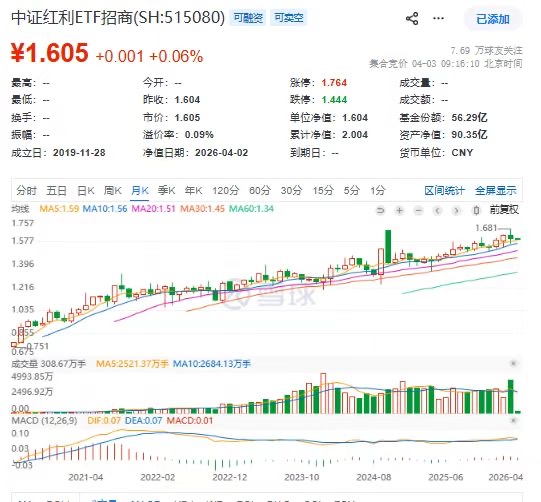Screen dimensions: 541x502
Task: Click the DIF:0.07 MACD value
Action: pos(104,421)
